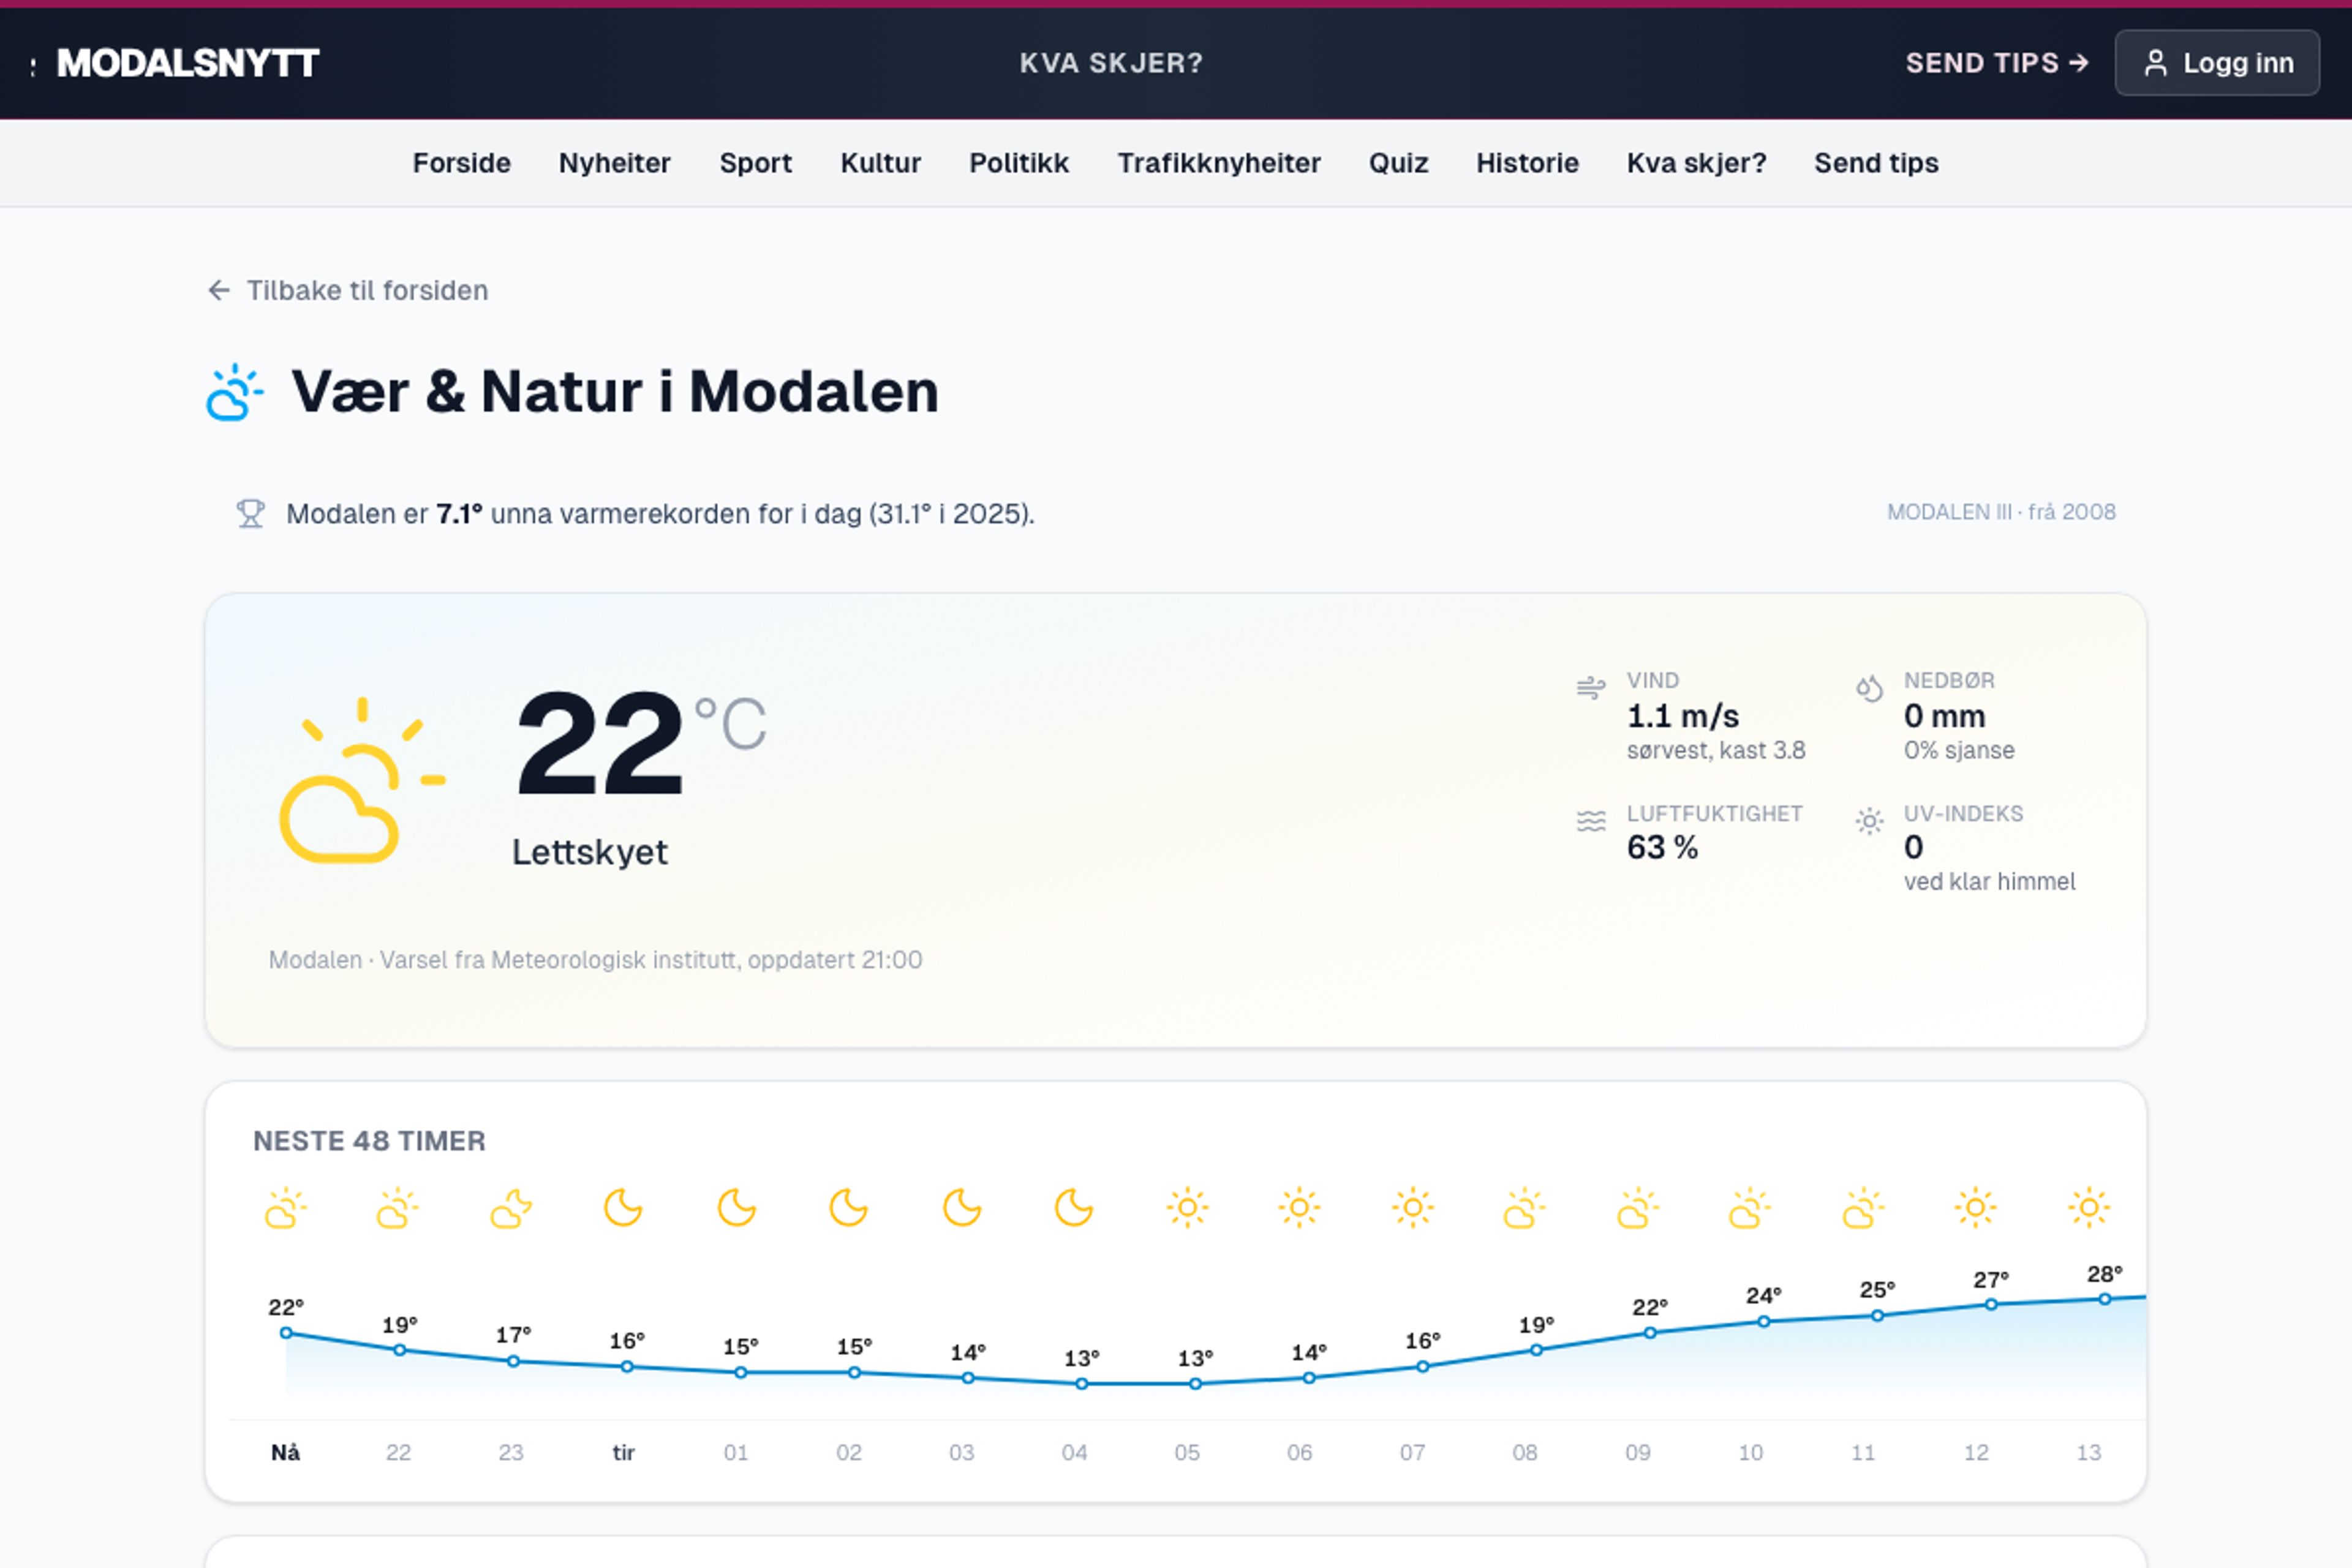Click the moon icon above tir
Viewport: 2352px width, 1568px height.
coord(623,1208)
